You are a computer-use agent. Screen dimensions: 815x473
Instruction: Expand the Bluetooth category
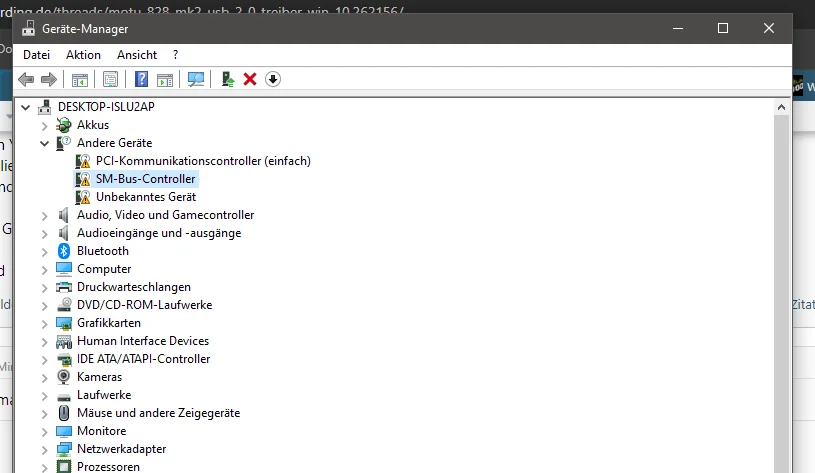(x=45, y=252)
